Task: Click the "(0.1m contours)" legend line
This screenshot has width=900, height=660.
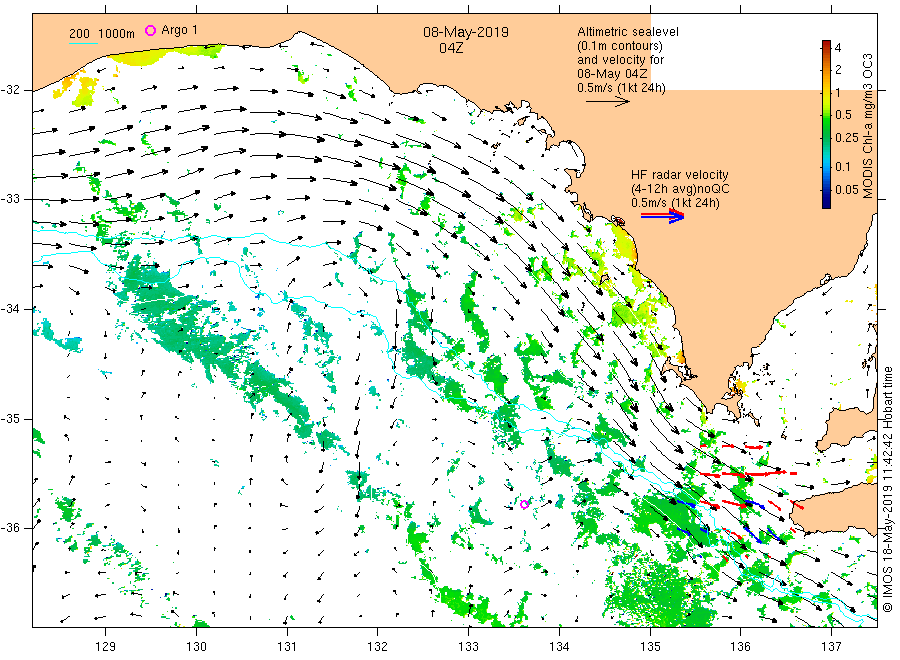Action: point(620,46)
